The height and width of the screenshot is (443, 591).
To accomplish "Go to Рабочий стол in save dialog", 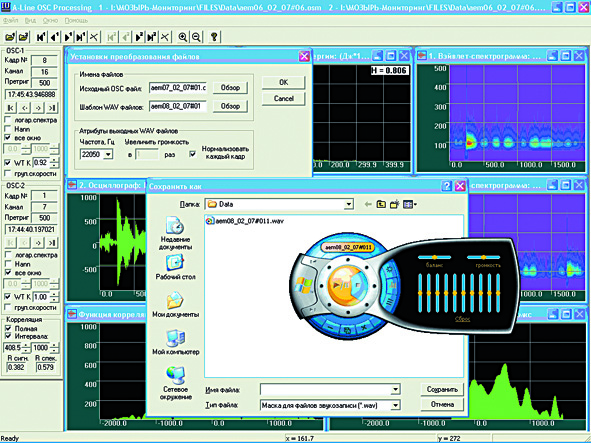I will (175, 267).
